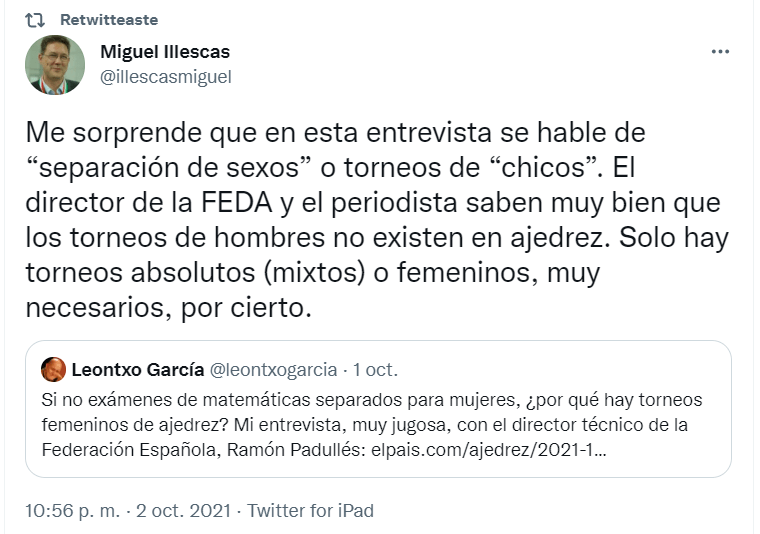Click Miguel Illescas's profile photo
The image size is (760, 534).
[55, 65]
